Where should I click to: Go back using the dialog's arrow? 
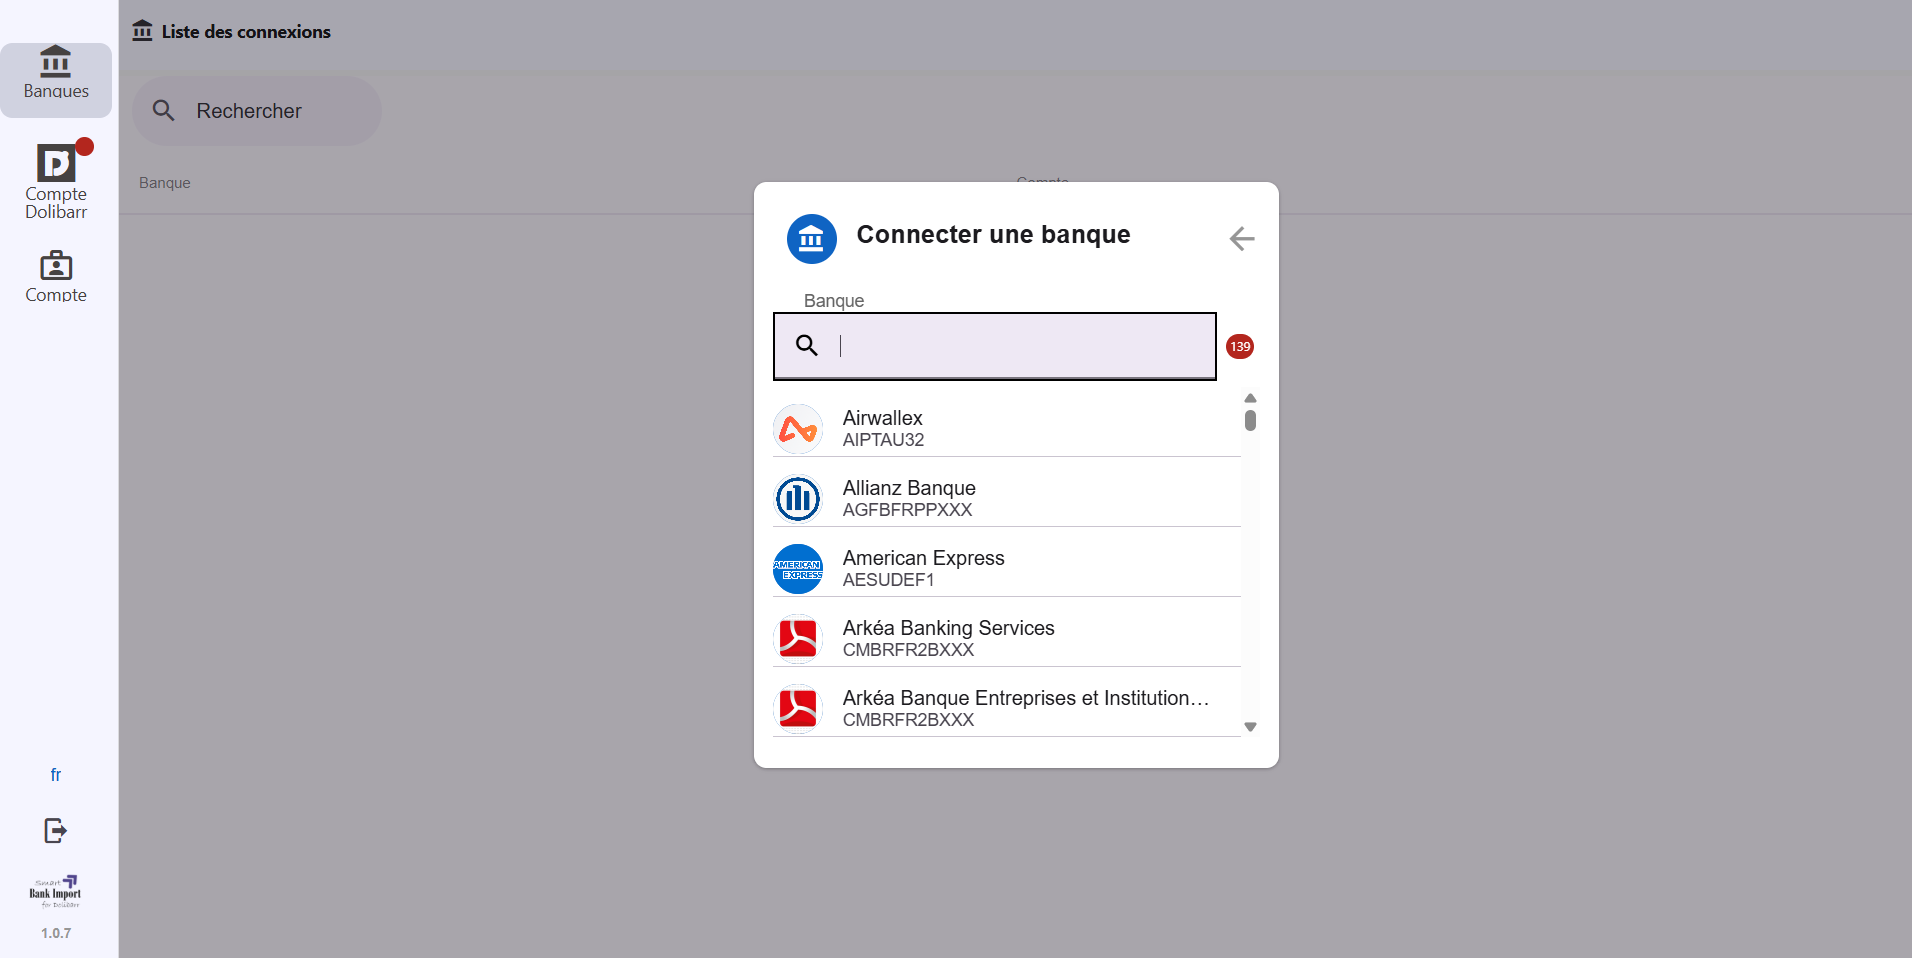pos(1240,238)
